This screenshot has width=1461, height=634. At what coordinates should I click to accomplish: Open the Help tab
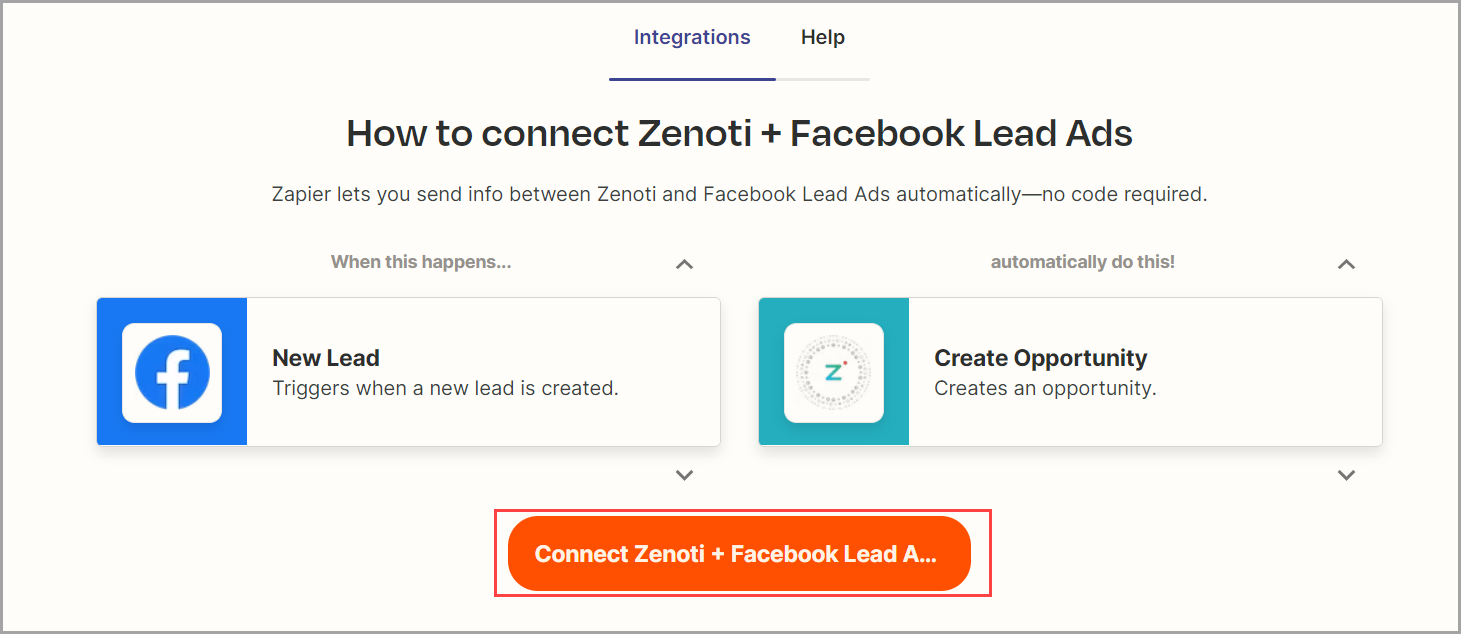click(823, 38)
